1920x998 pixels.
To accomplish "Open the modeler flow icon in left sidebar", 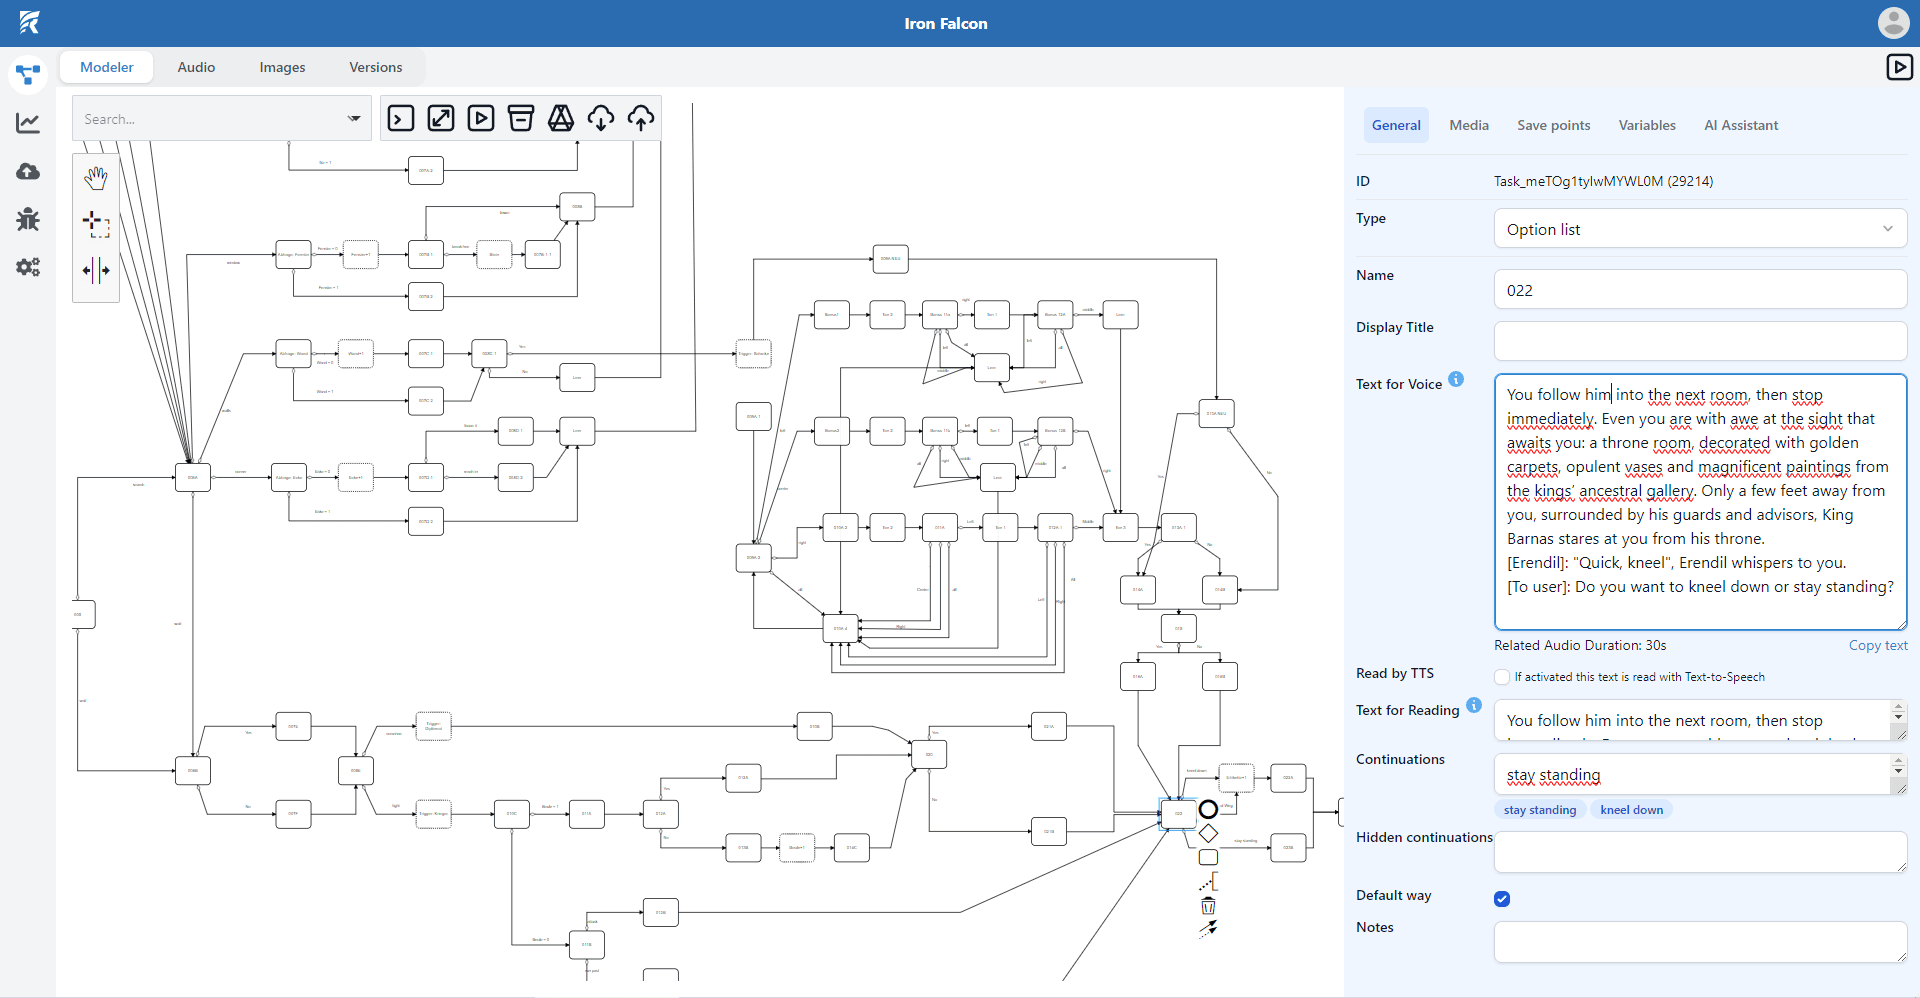I will [28, 75].
